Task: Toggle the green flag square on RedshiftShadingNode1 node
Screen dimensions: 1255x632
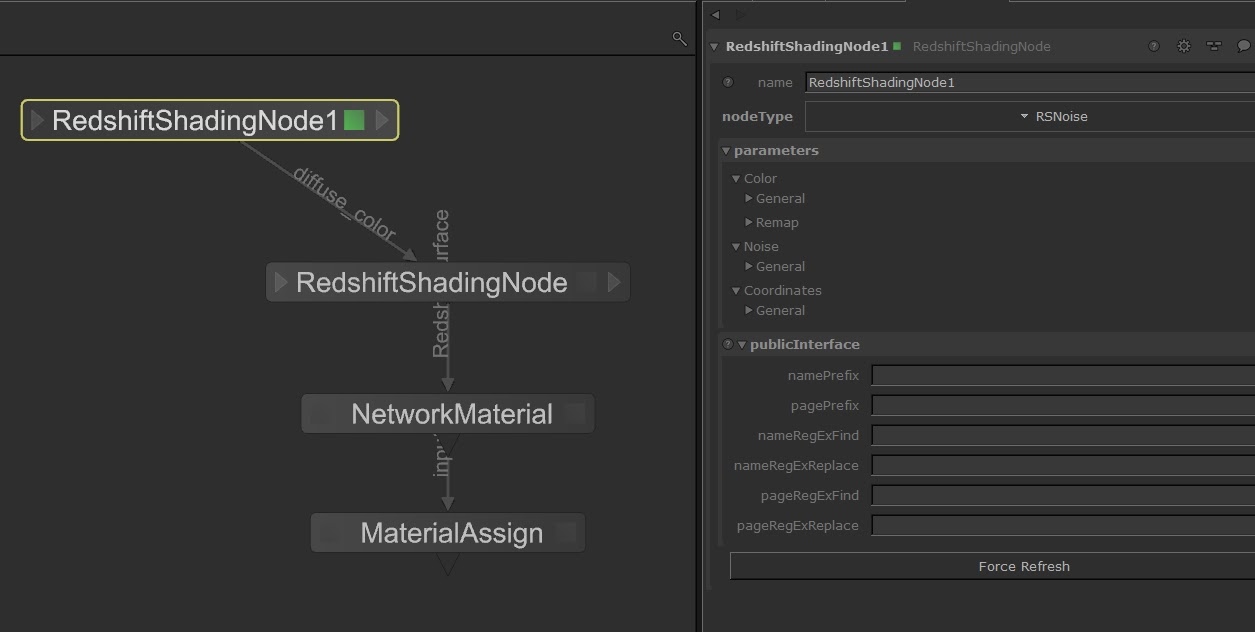Action: click(x=354, y=120)
